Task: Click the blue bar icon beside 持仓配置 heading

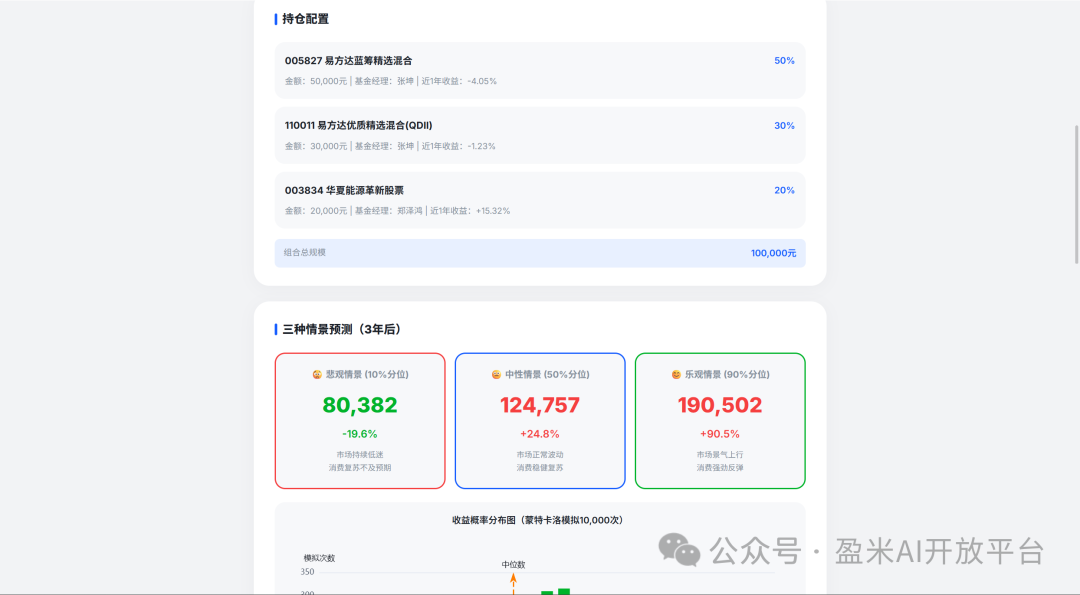Action: tap(277, 18)
